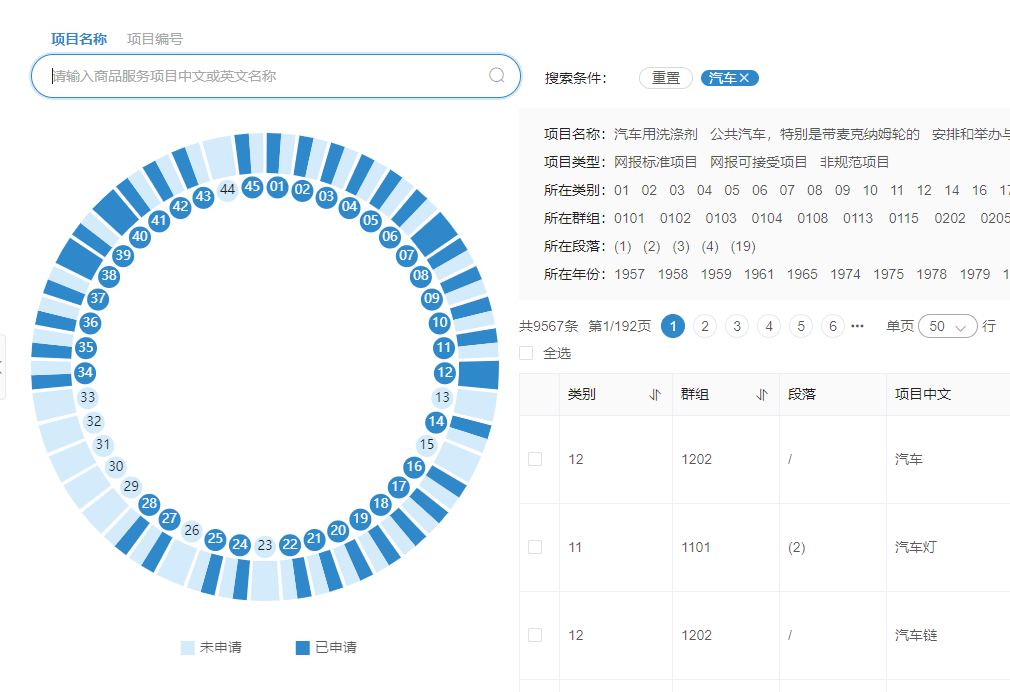
Task: Select class 44 circle on the ring
Action: coord(227,189)
